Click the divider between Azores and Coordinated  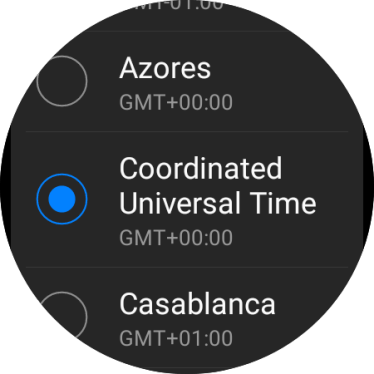187,132
